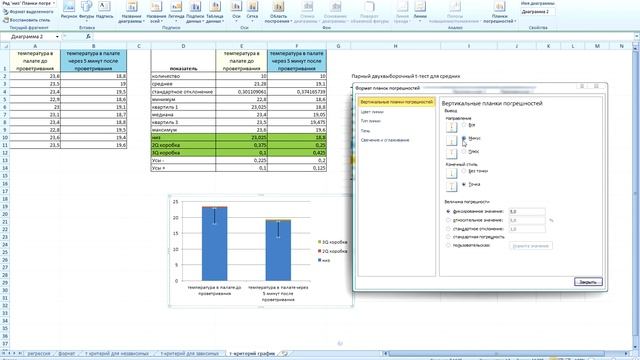The width and height of the screenshot is (640, 360).
Task: Open the Цвет линии dialog category
Action: tap(372, 112)
